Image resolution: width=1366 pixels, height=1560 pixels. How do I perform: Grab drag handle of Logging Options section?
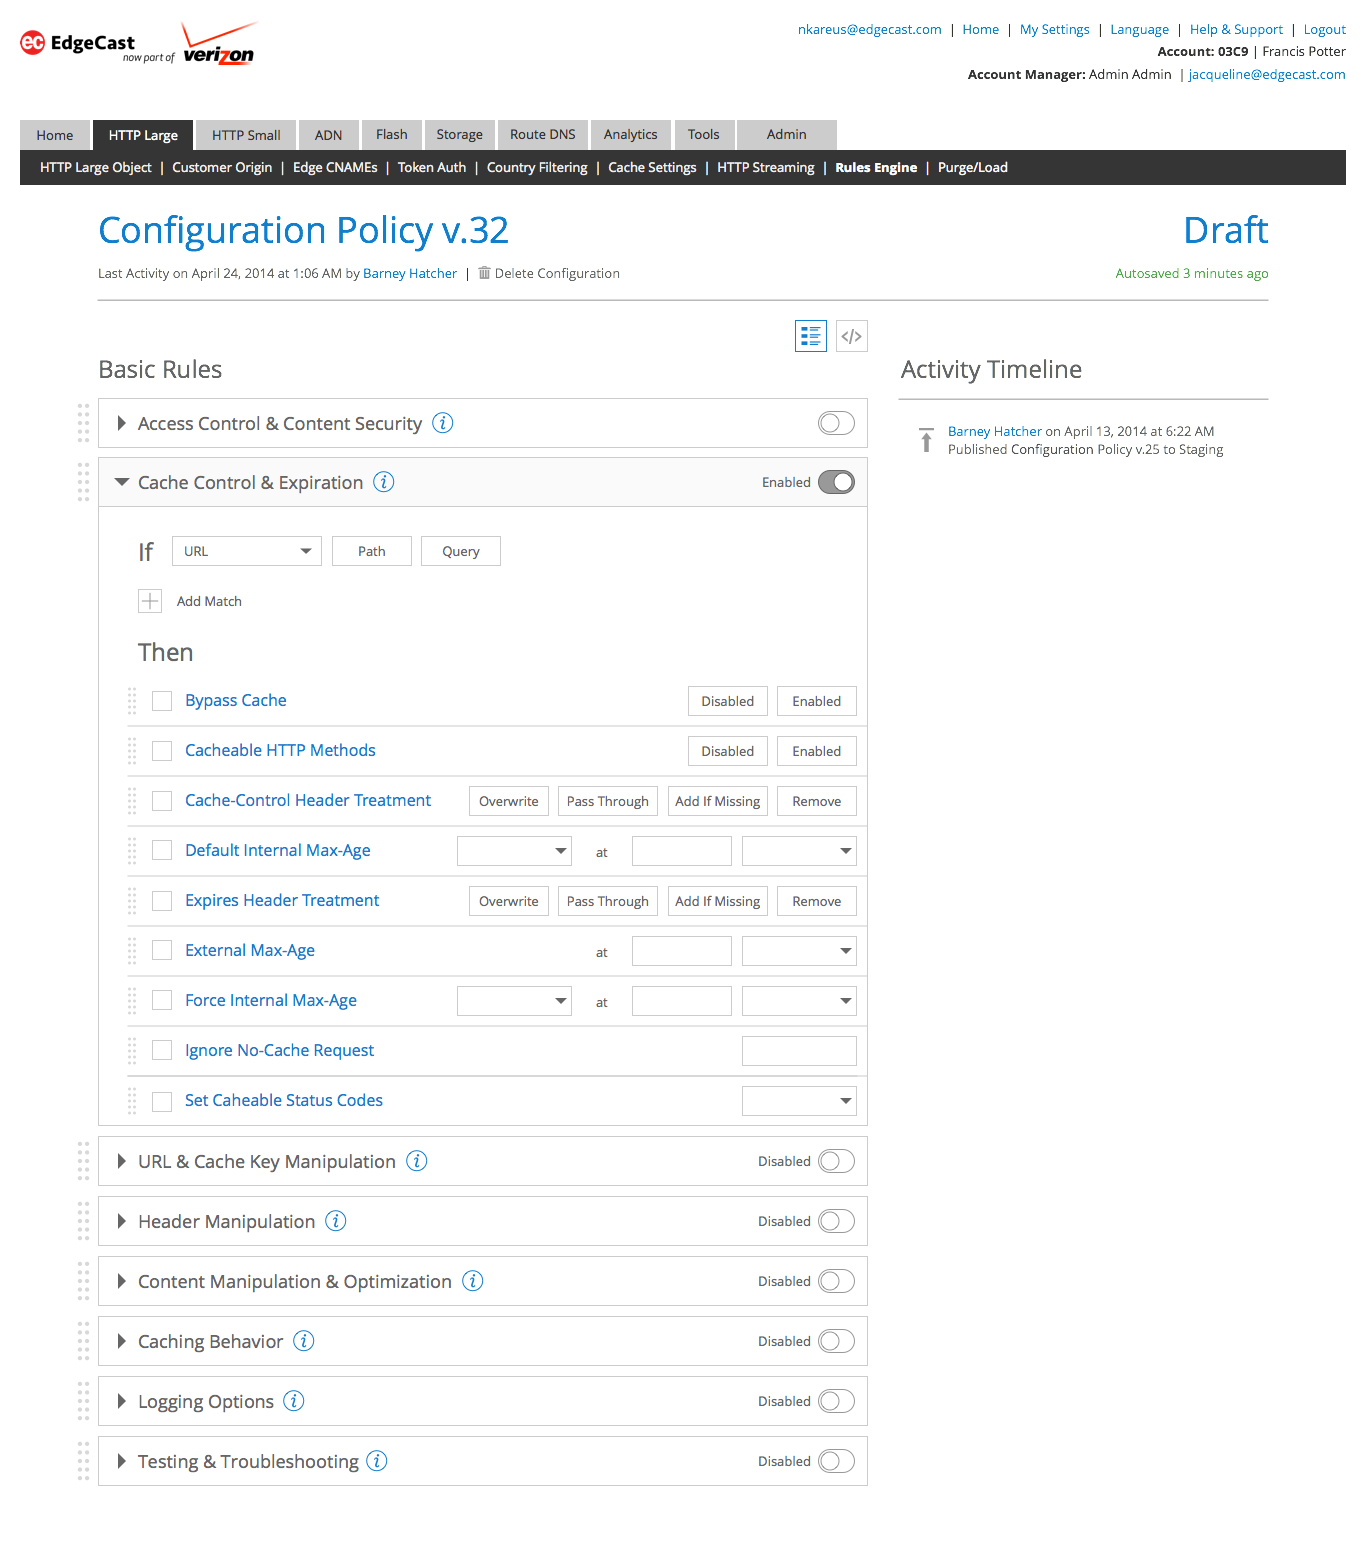(x=84, y=1401)
